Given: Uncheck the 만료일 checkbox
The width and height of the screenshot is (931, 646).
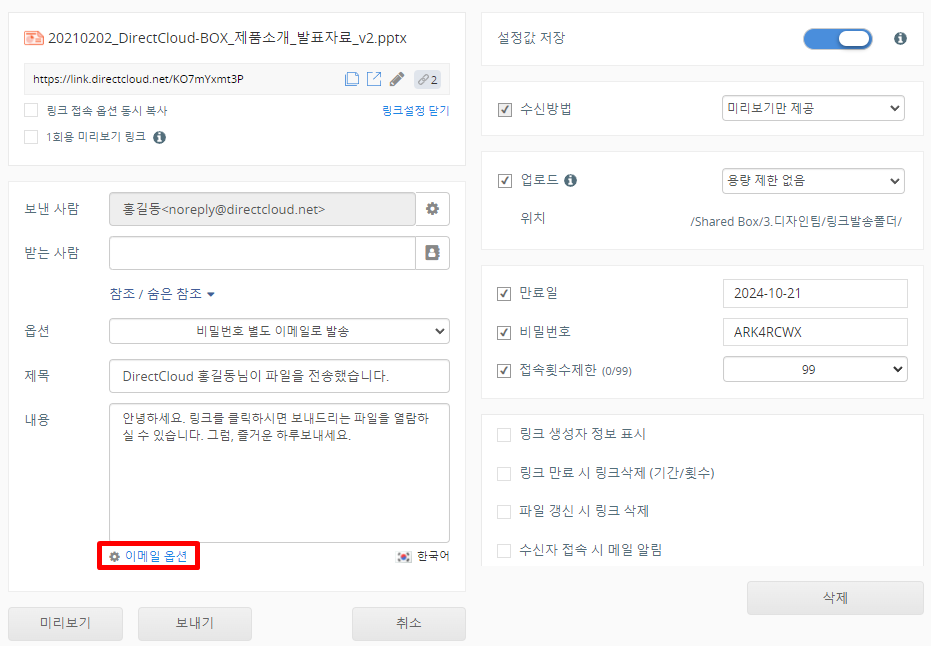Looking at the screenshot, I should tap(504, 294).
